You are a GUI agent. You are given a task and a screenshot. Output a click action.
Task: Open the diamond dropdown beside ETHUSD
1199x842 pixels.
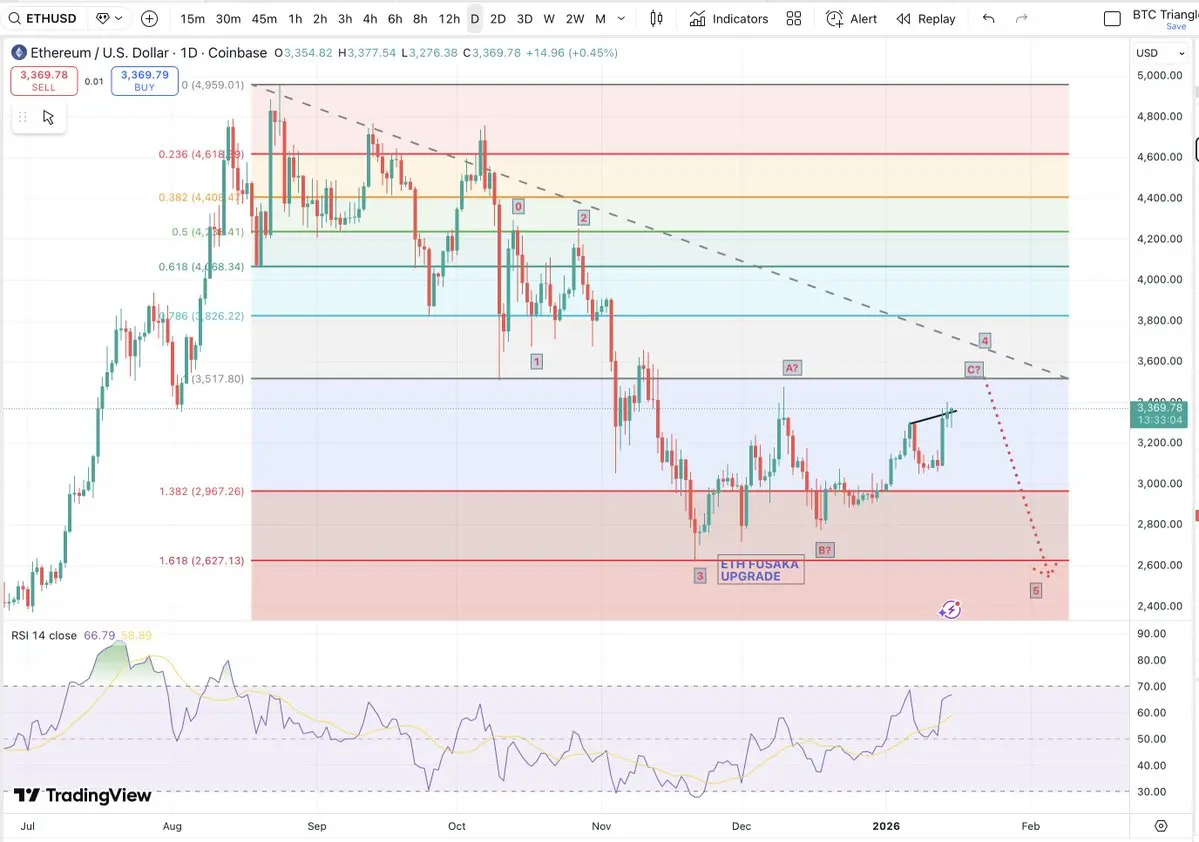click(109, 18)
